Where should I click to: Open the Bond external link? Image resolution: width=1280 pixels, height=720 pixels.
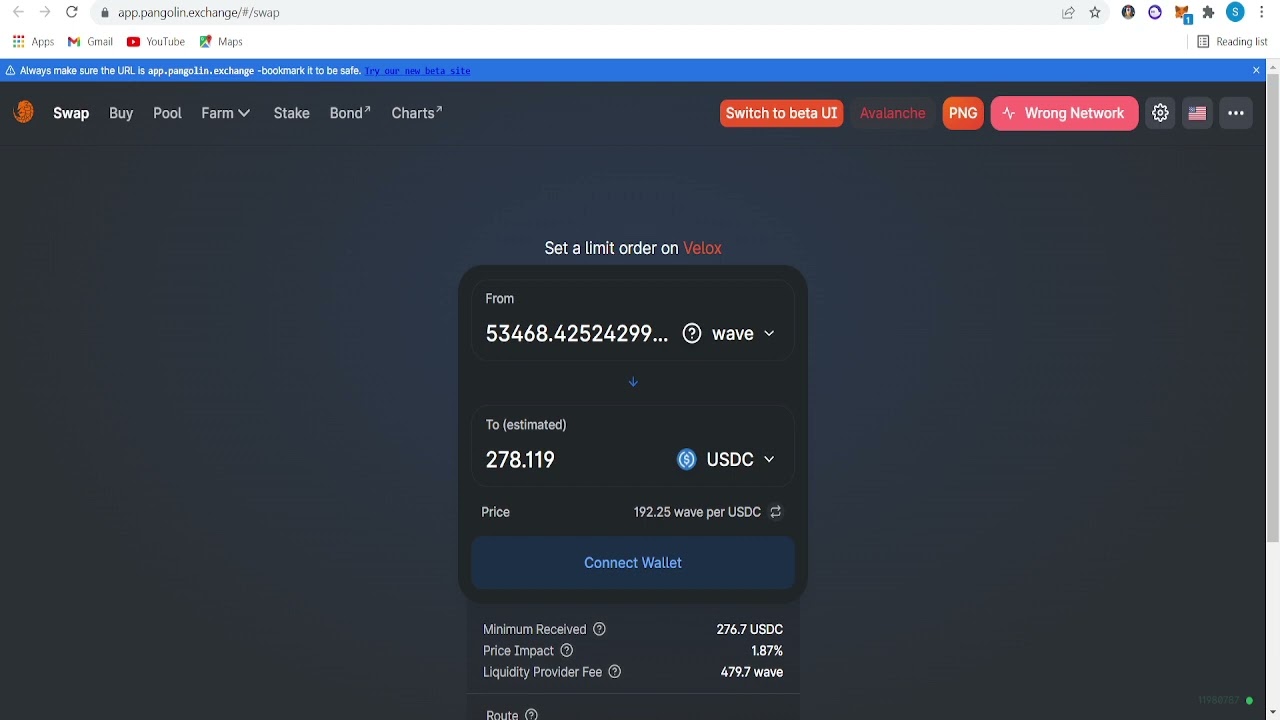(350, 113)
